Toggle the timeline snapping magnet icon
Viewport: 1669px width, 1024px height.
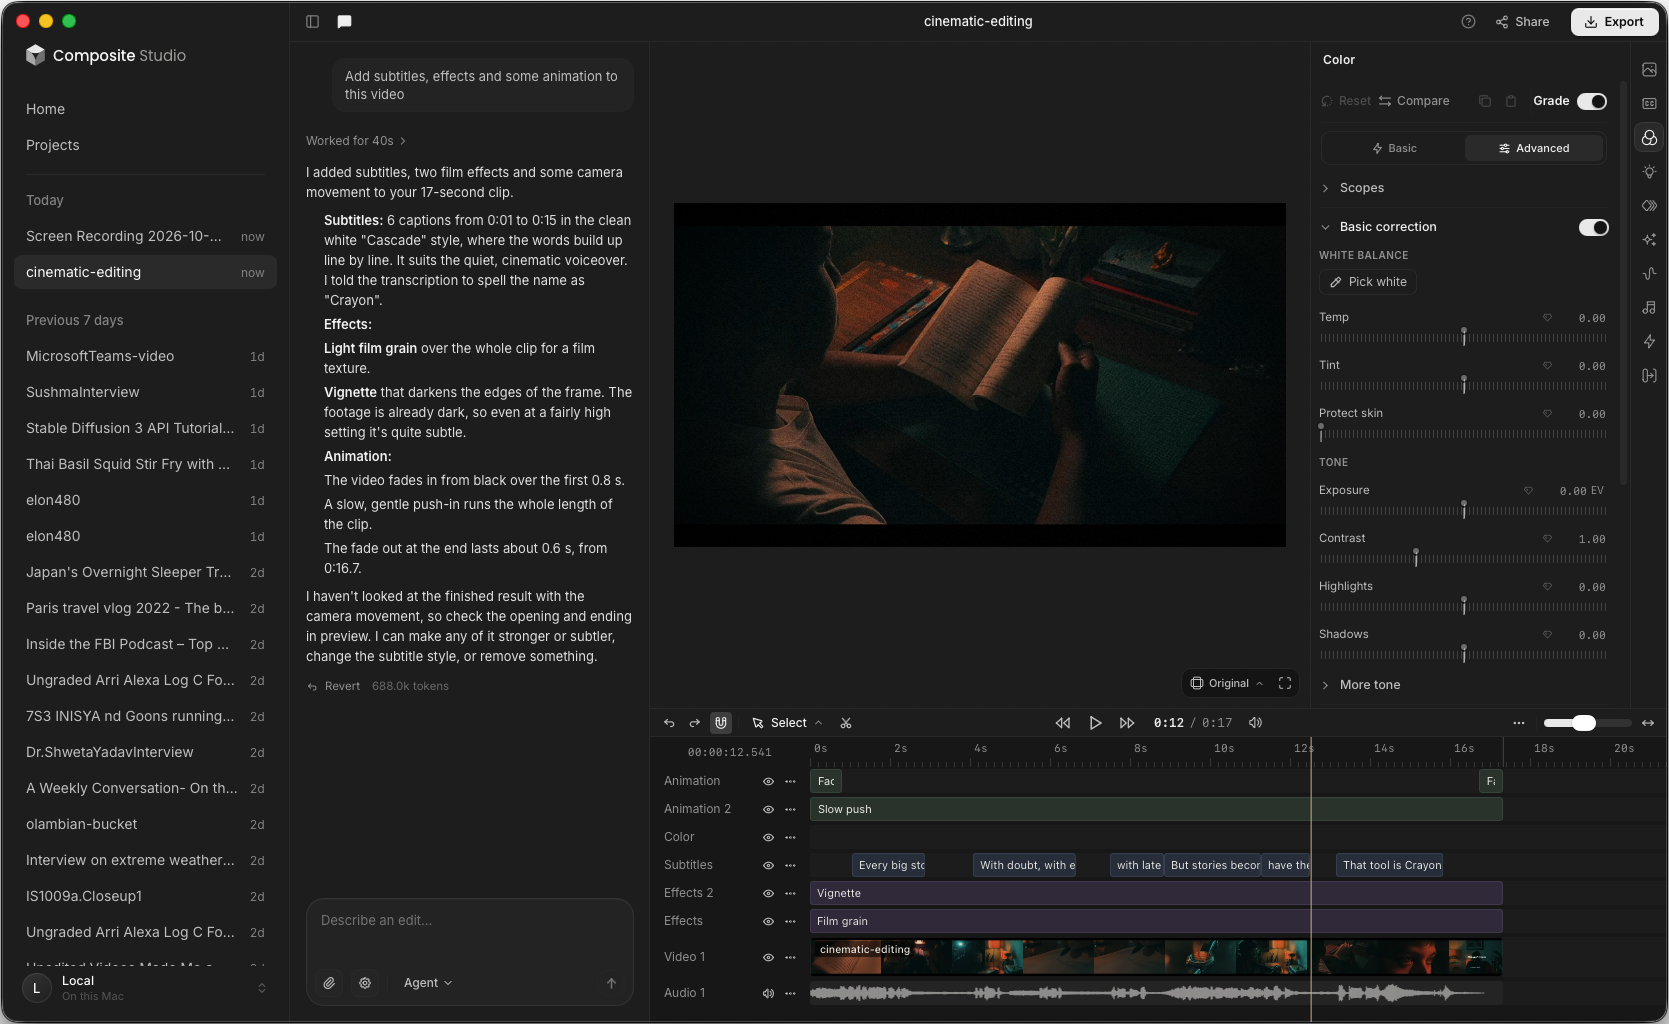click(x=721, y=723)
